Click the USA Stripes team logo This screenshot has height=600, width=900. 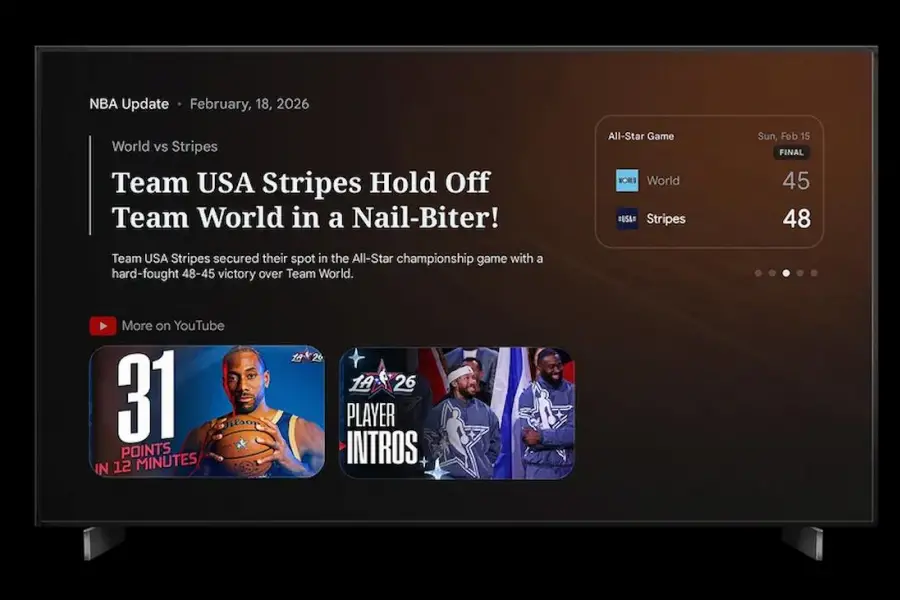[x=627, y=219]
